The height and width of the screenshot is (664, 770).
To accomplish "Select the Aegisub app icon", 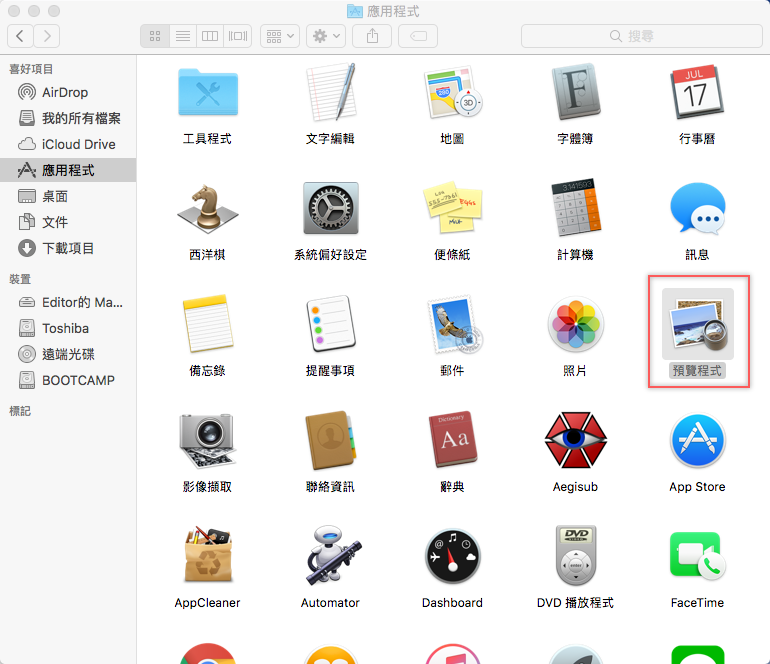I will (x=576, y=441).
